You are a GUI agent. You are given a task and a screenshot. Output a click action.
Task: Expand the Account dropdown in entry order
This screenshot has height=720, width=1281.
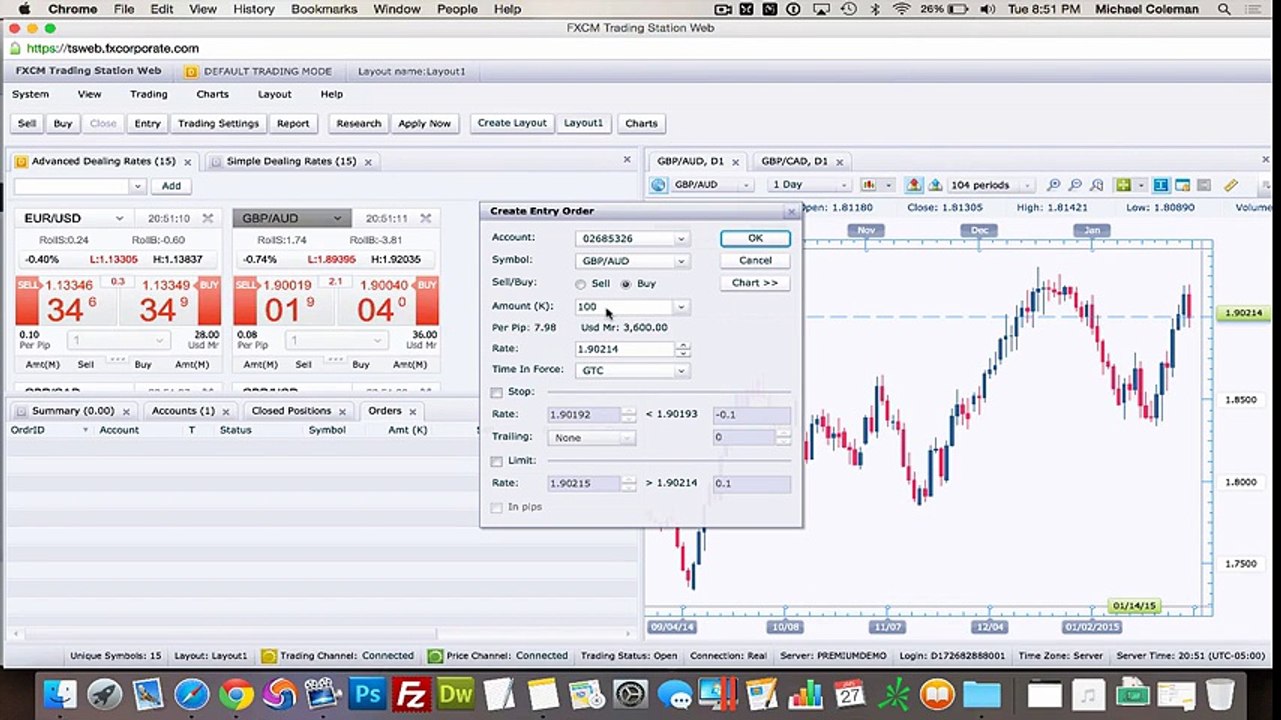(x=681, y=239)
